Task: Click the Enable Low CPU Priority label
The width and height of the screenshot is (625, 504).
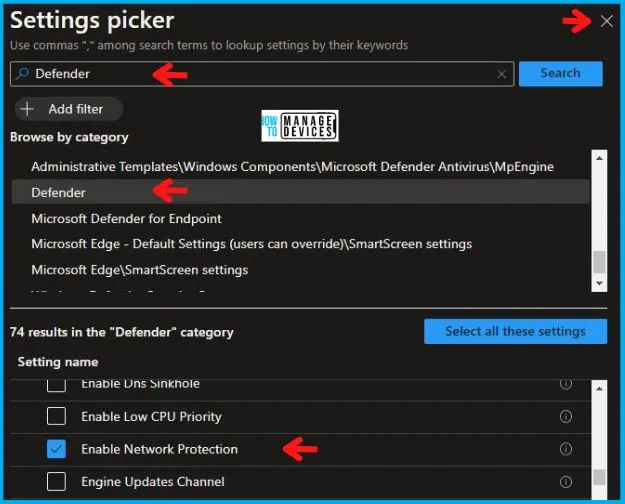Action: 151,417
